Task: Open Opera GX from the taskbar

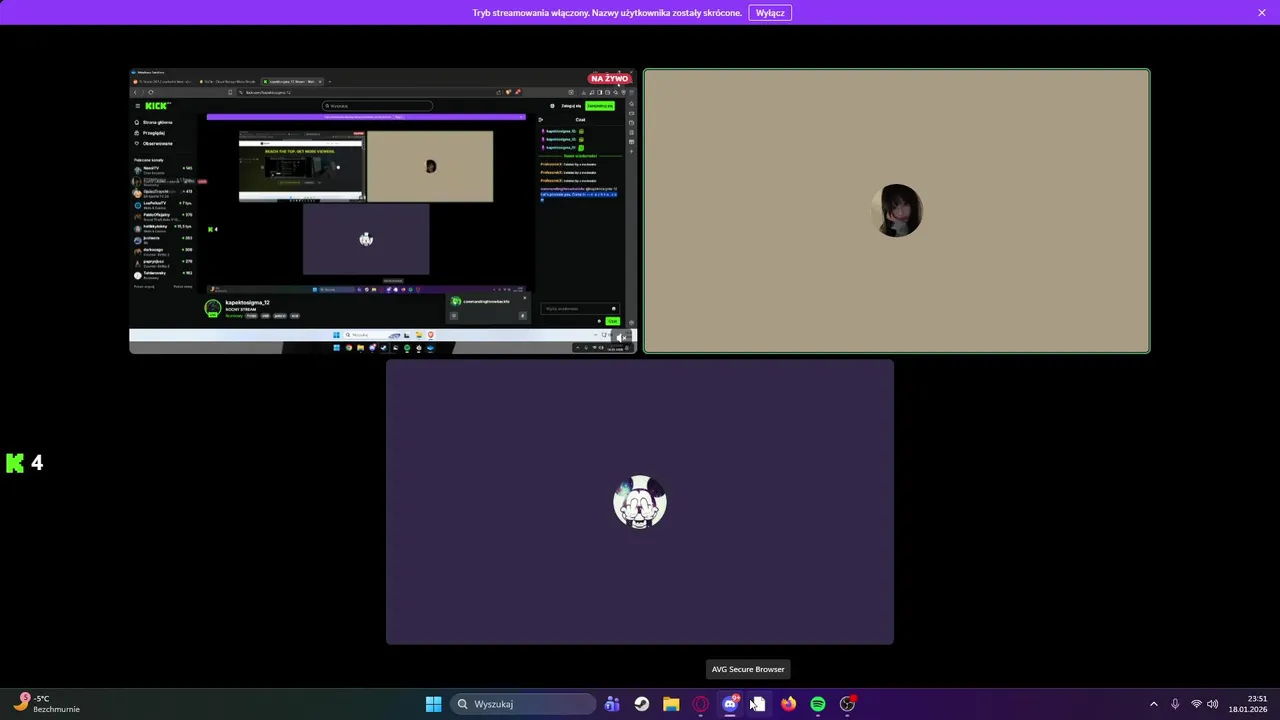Action: (x=700, y=704)
